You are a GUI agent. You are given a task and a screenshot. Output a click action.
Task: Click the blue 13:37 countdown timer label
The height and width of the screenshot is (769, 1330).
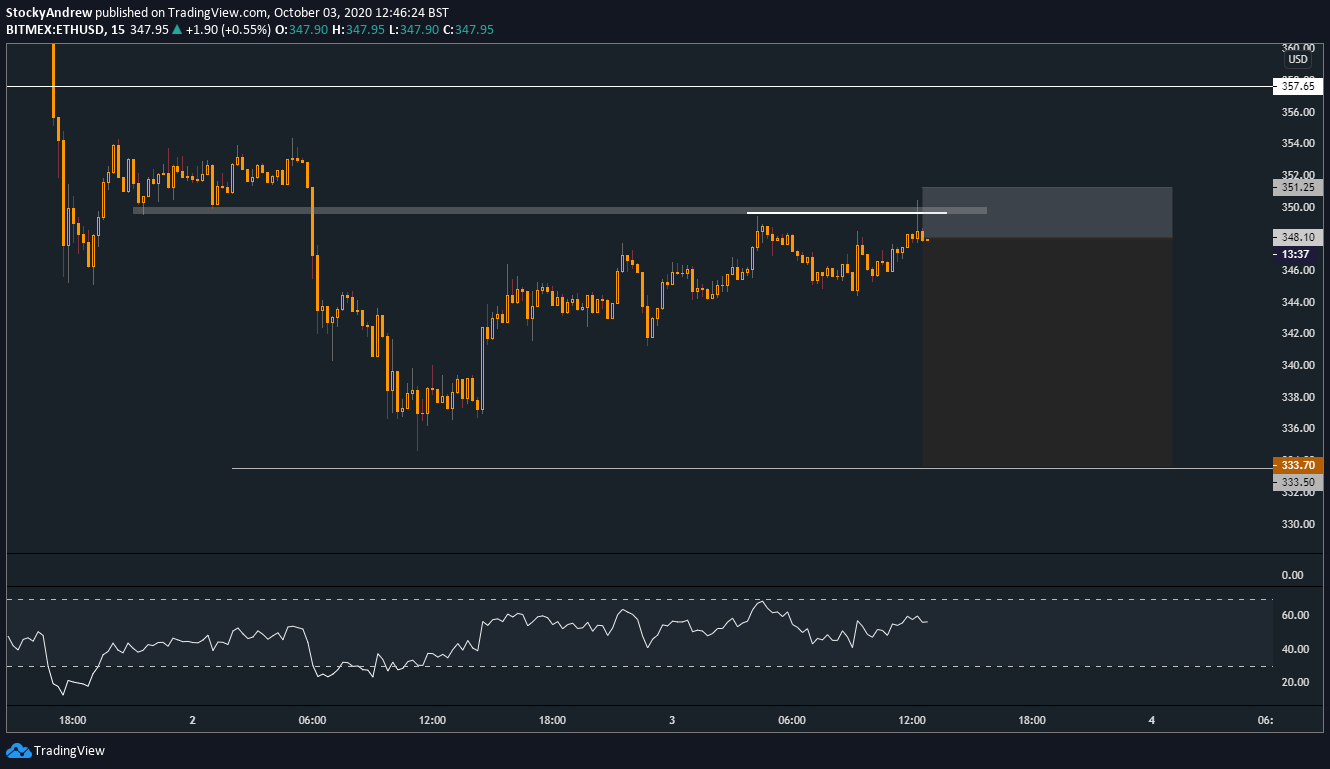1297,253
